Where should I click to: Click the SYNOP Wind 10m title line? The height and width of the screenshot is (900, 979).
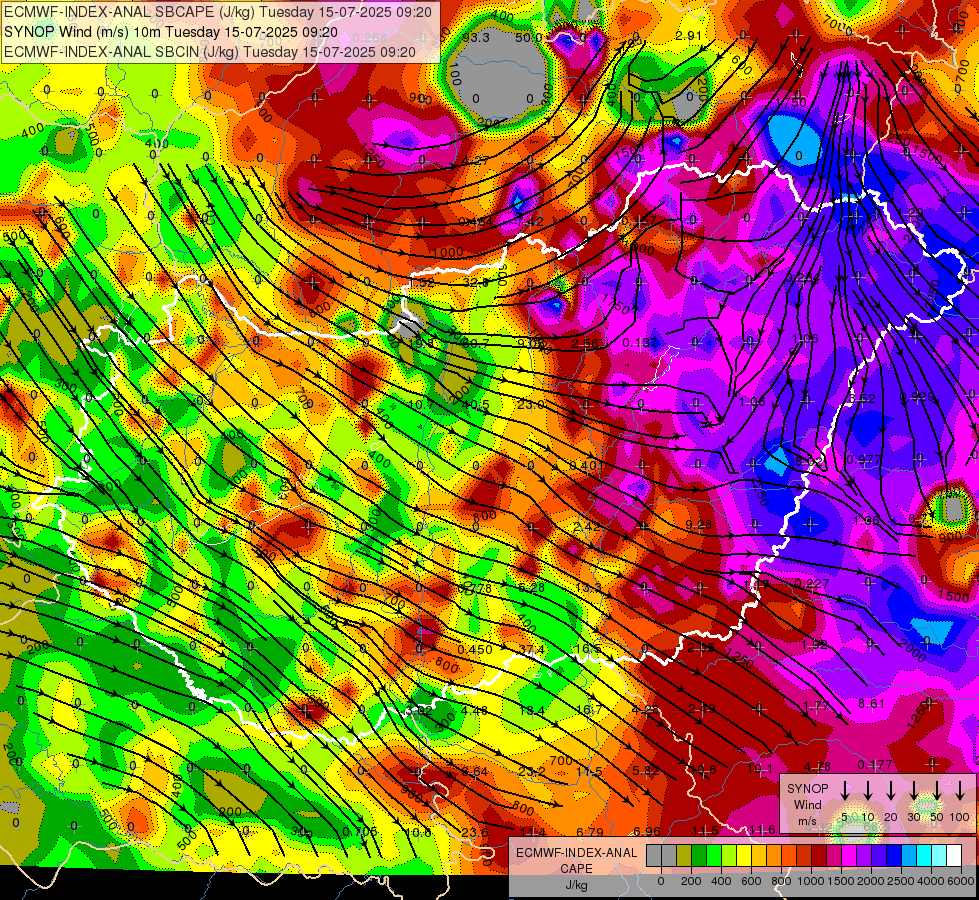point(170,32)
